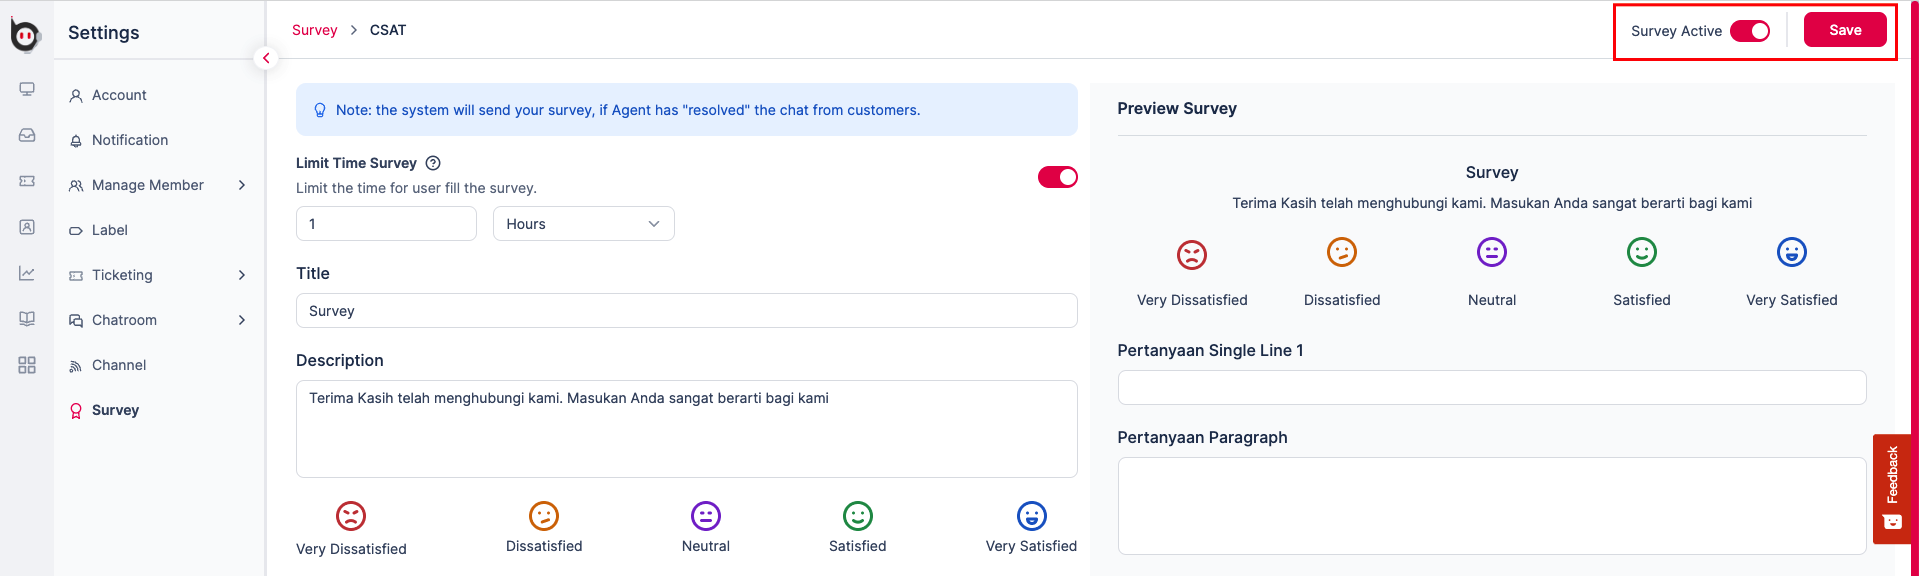The width and height of the screenshot is (1919, 576).
Task: Click the apps grid icon in left rail
Action: [x=27, y=365]
